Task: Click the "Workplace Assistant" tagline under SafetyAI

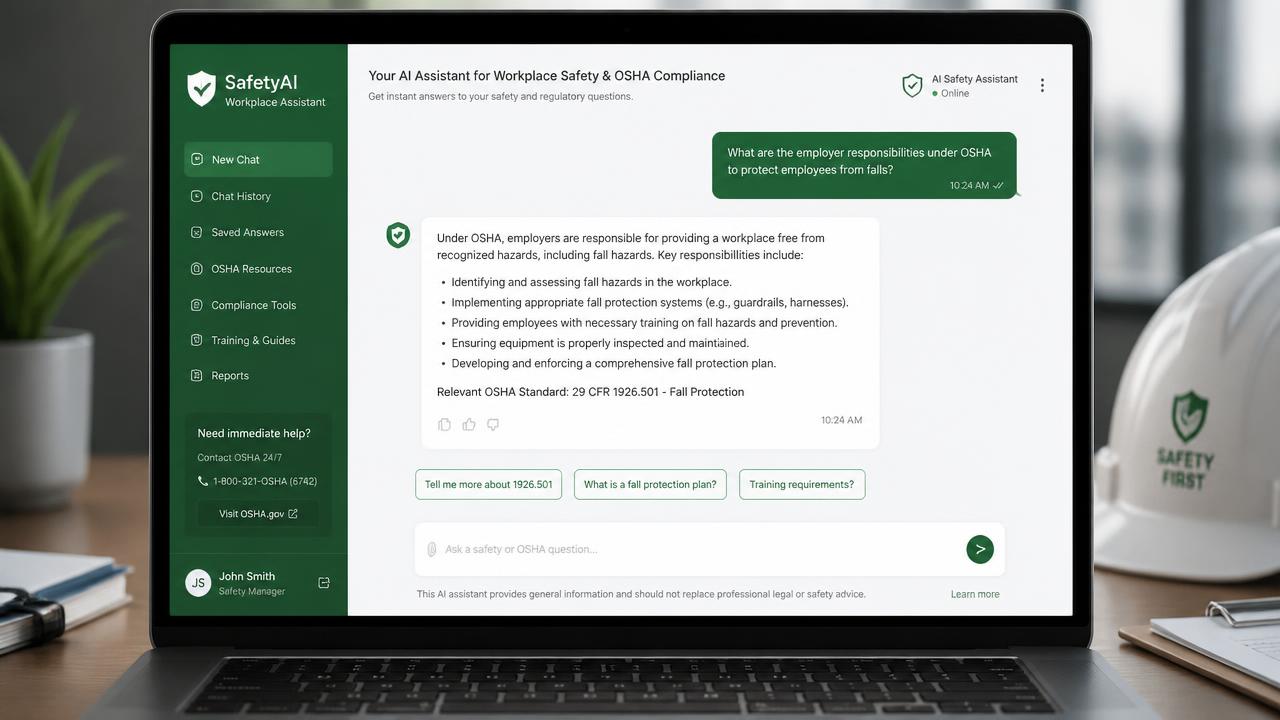Action: tap(275, 102)
